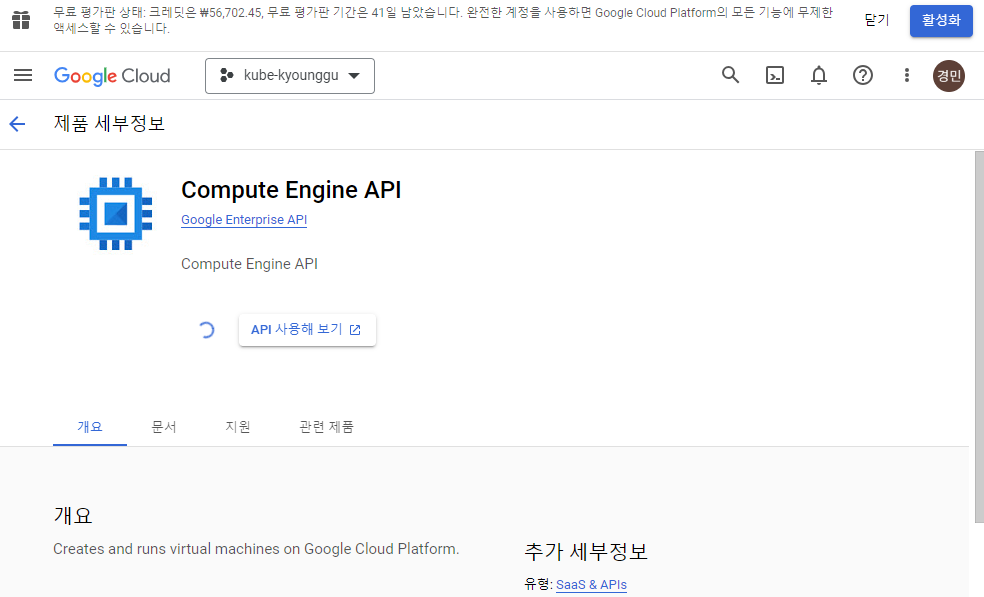The height and width of the screenshot is (597, 984).
Task: Click the 추가 세부정보 heading
Action: coord(586,552)
